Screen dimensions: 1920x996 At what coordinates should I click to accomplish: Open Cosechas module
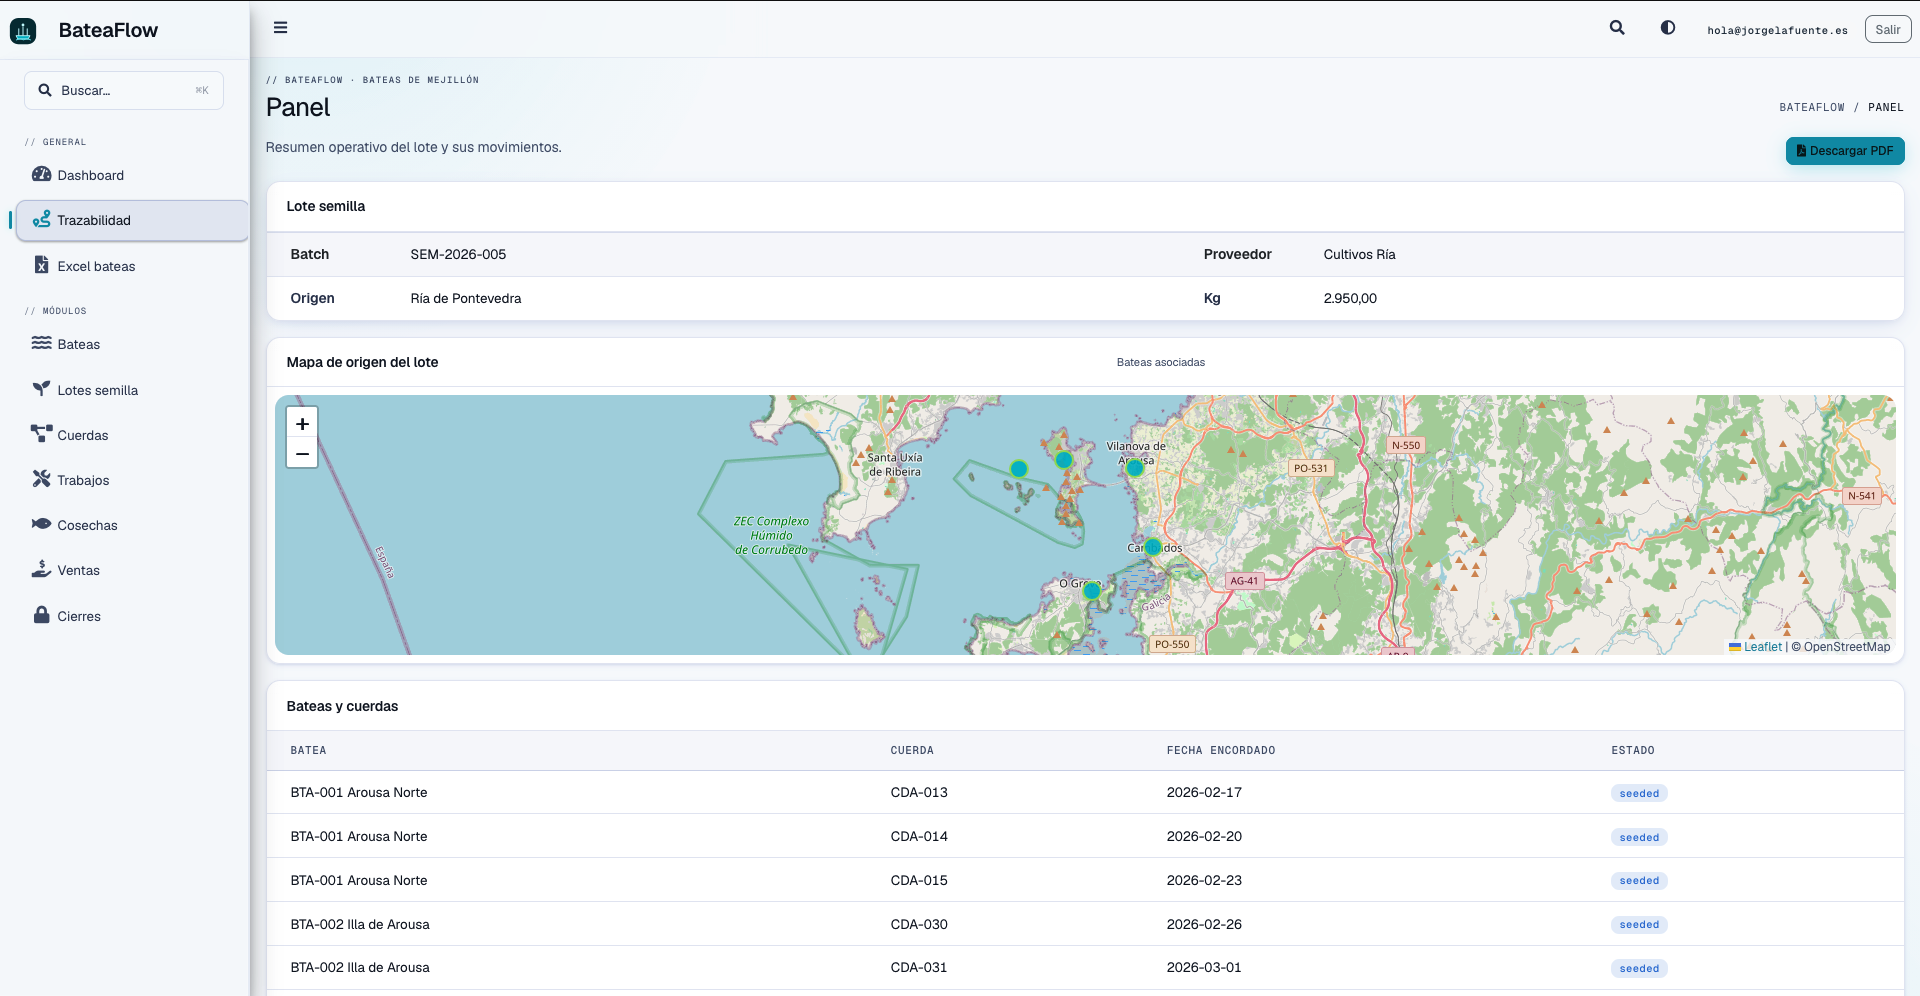click(x=132, y=525)
